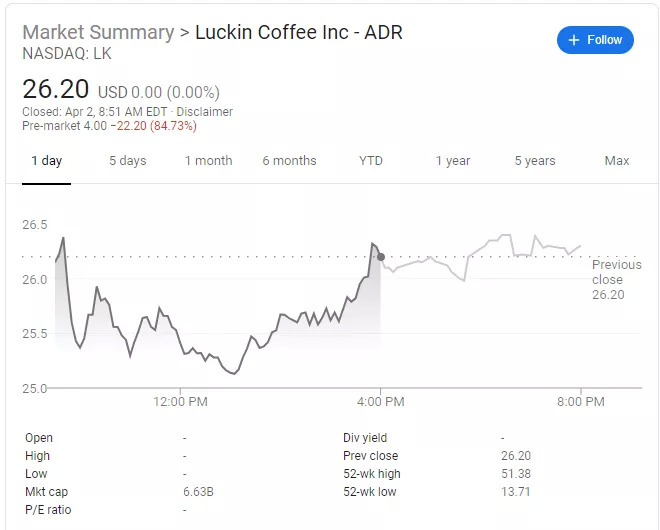The width and height of the screenshot is (660, 530).
Task: Click the plus icon on Follow
Action: [573, 40]
